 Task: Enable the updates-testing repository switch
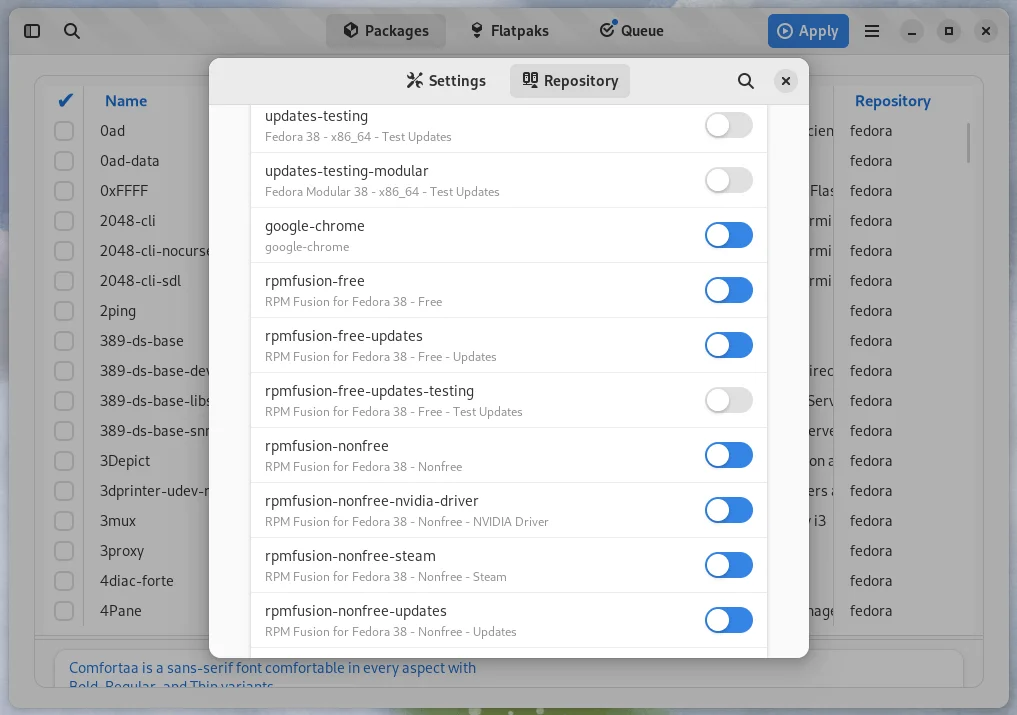click(x=728, y=125)
